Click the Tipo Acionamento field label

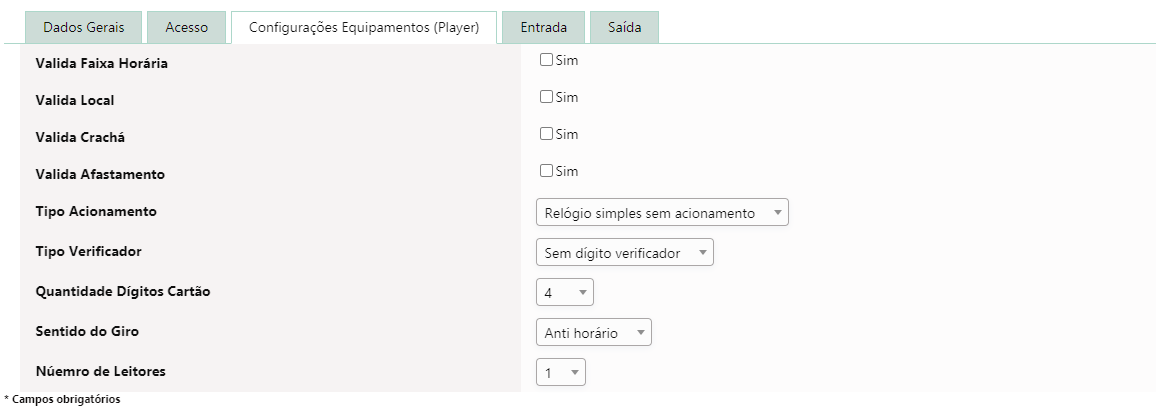pos(96,211)
